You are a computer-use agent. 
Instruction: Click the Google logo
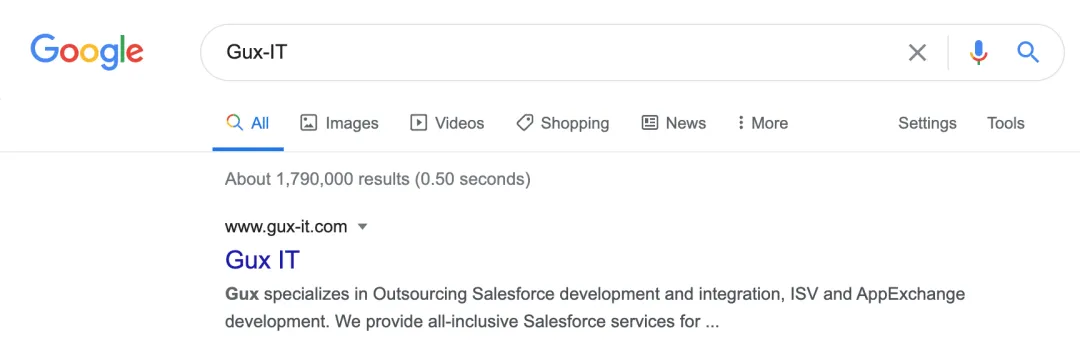point(87,52)
